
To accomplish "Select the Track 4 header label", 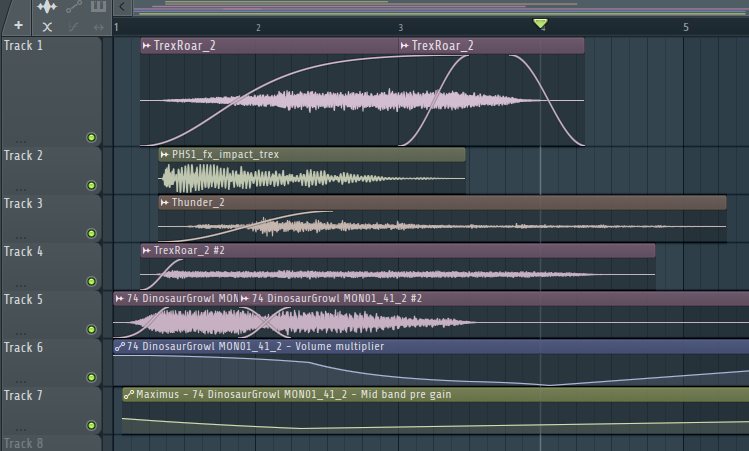I will [23, 251].
